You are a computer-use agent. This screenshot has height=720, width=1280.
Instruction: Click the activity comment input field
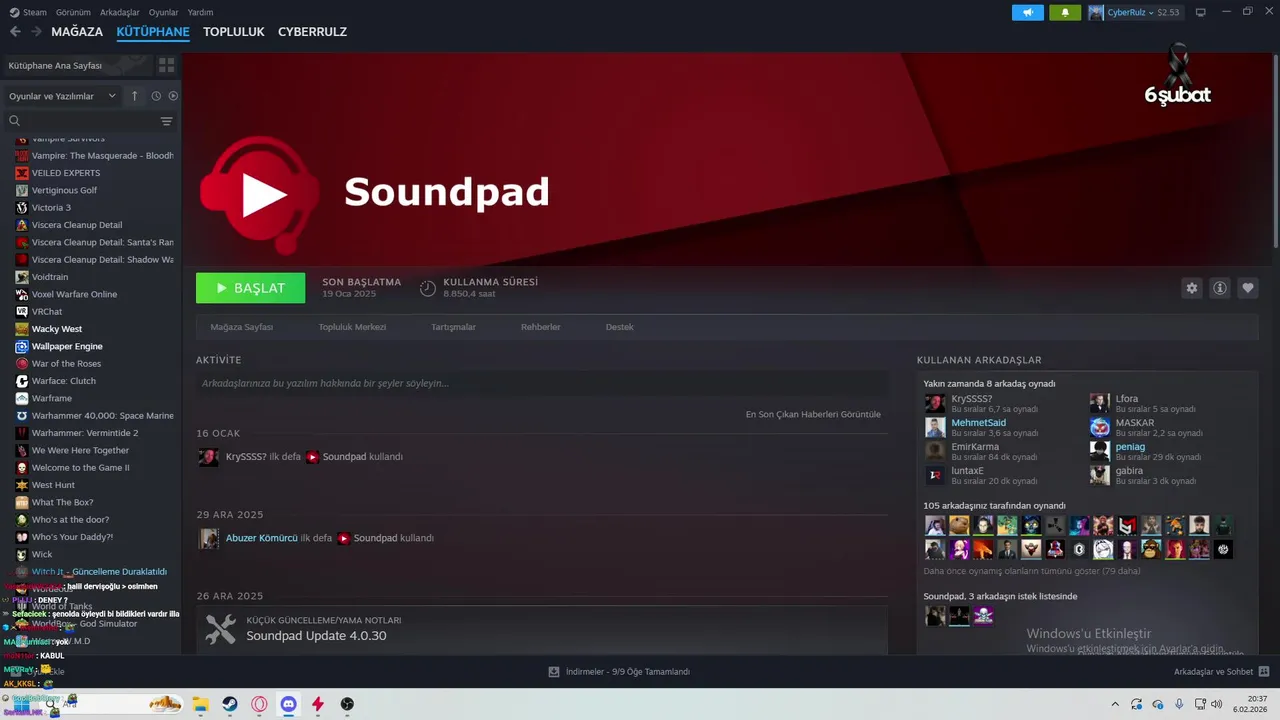pyautogui.click(x=542, y=383)
